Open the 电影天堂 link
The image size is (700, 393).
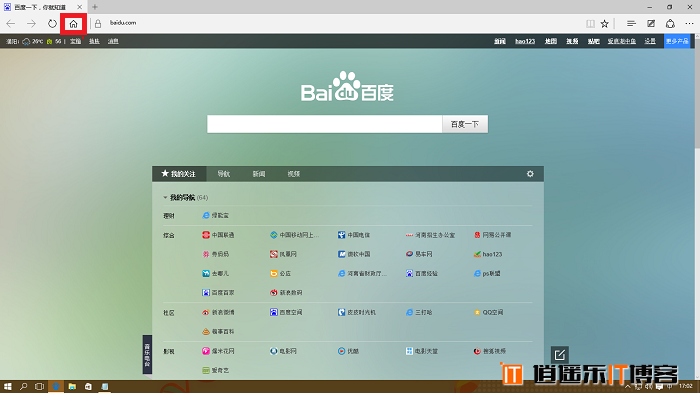(422, 351)
